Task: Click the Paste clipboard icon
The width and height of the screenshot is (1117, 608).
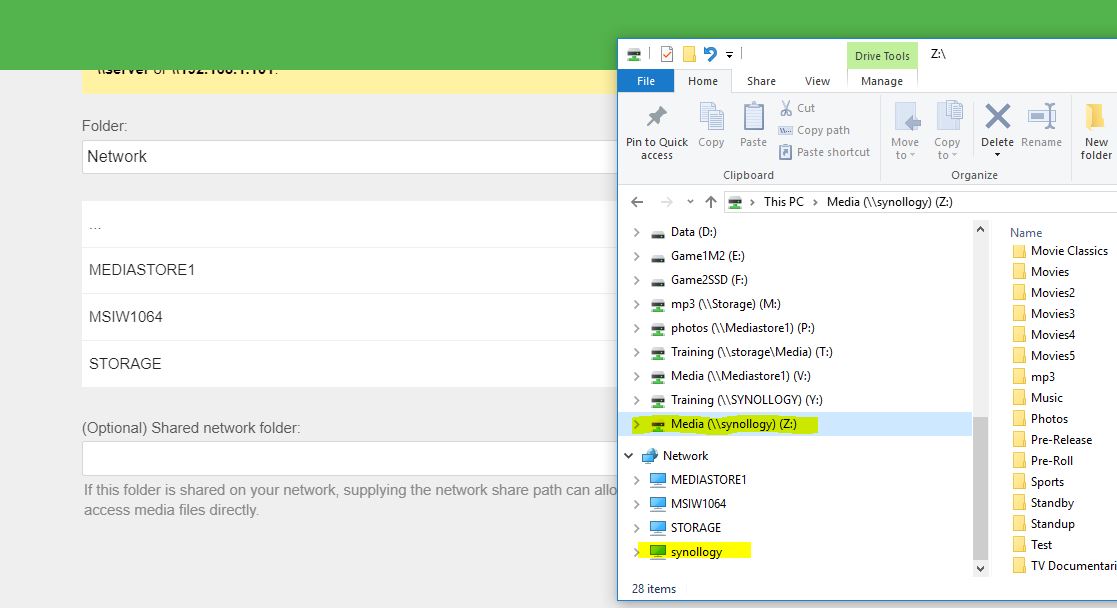Action: [x=753, y=117]
